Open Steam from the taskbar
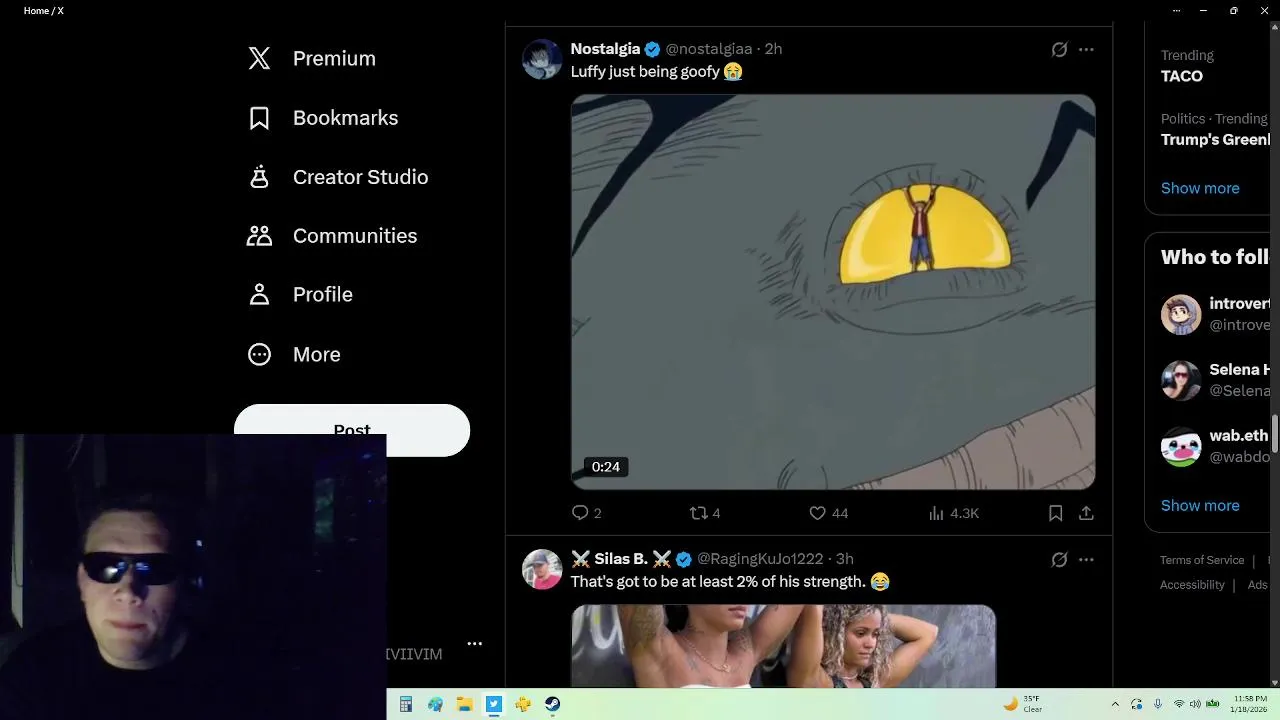This screenshot has height=720, width=1280. (x=552, y=704)
